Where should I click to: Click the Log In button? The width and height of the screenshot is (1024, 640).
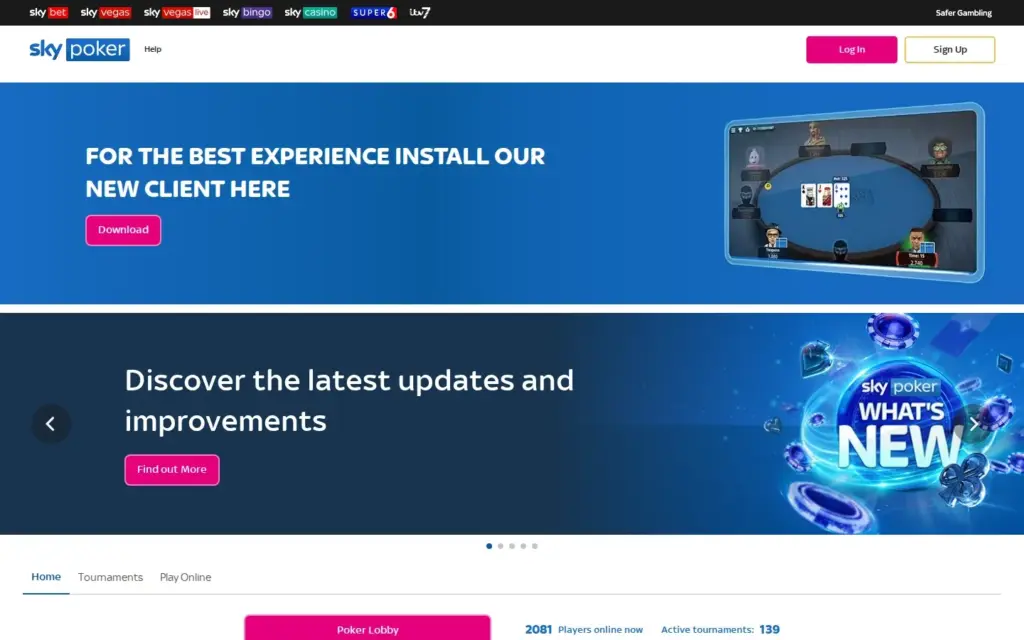pos(852,50)
